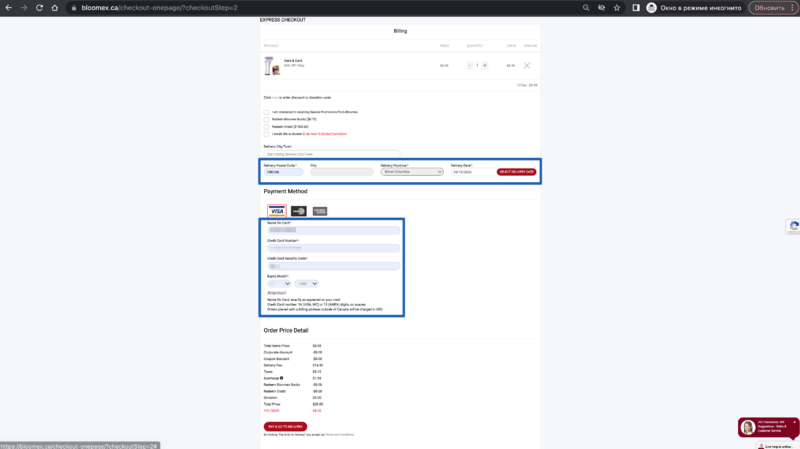
Task: Decrease quantity with the minus button
Action: click(x=470, y=65)
